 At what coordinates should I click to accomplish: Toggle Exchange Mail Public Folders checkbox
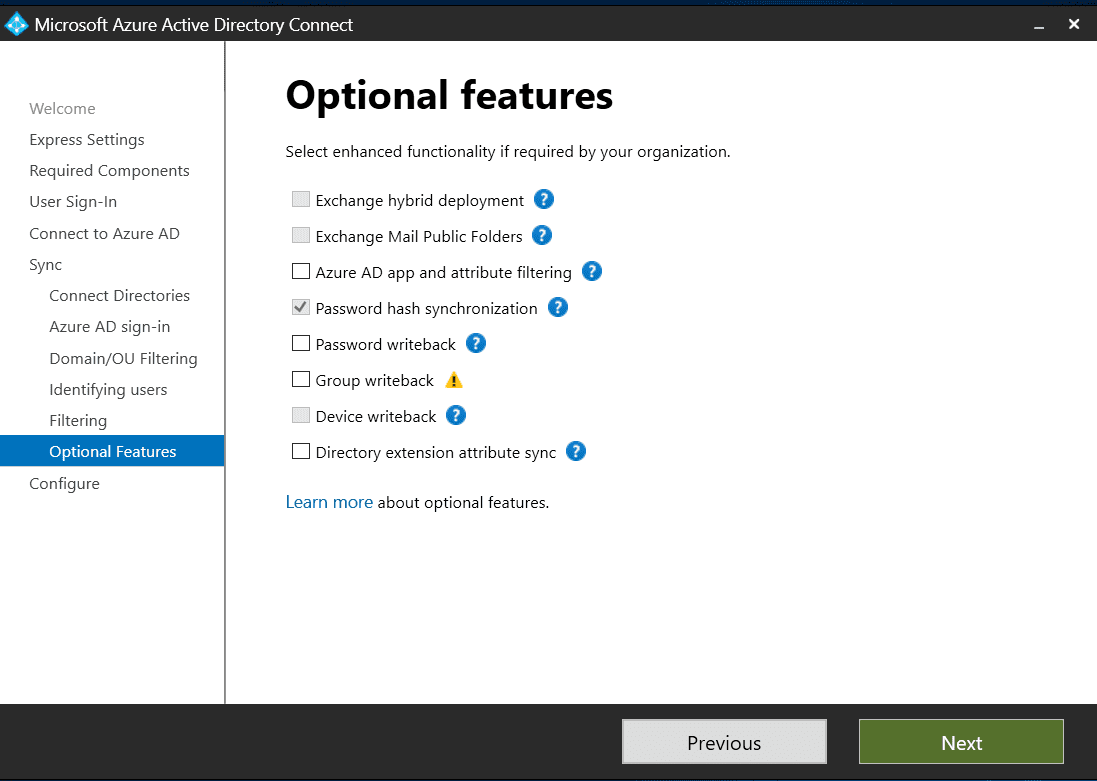(x=301, y=235)
